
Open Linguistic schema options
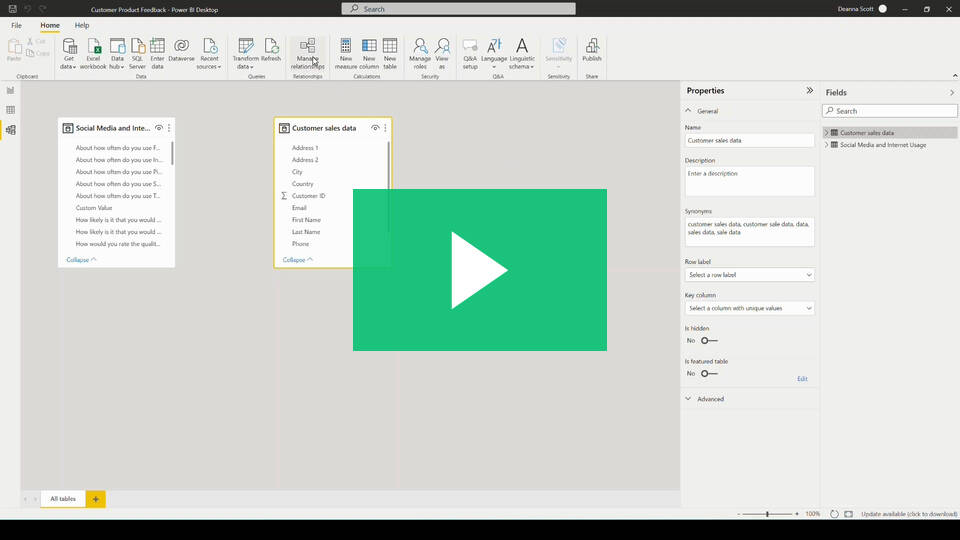(x=522, y=54)
